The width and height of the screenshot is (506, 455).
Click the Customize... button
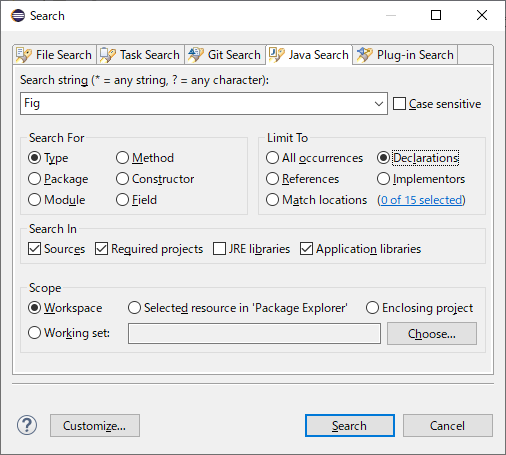(95, 426)
